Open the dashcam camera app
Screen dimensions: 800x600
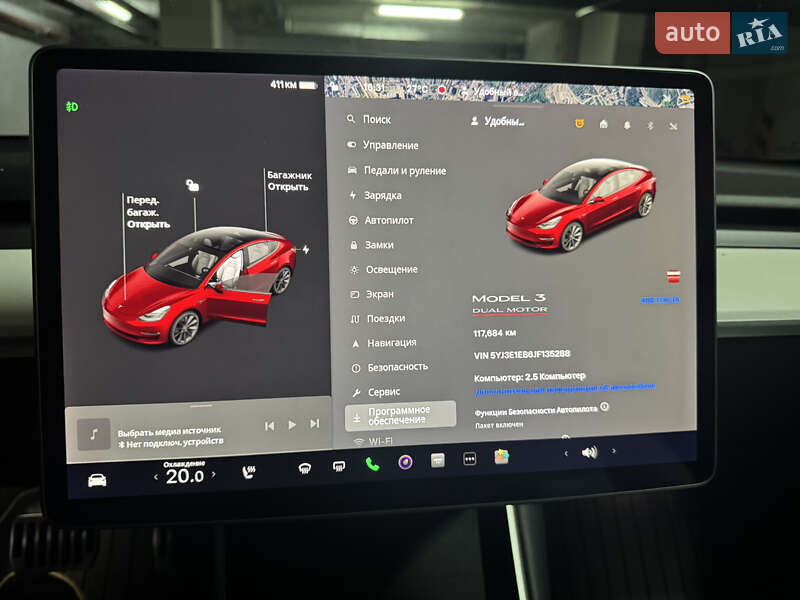[406, 462]
